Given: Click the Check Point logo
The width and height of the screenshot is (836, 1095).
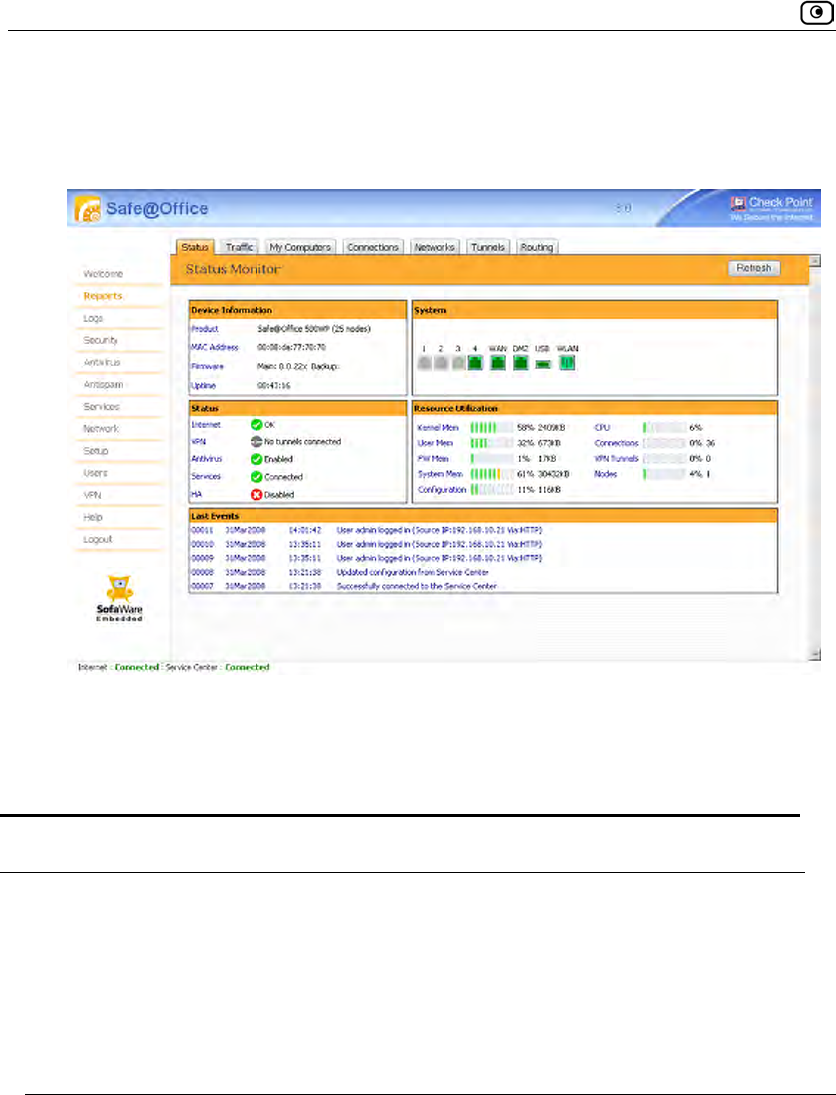Looking at the screenshot, I should pos(772,207).
